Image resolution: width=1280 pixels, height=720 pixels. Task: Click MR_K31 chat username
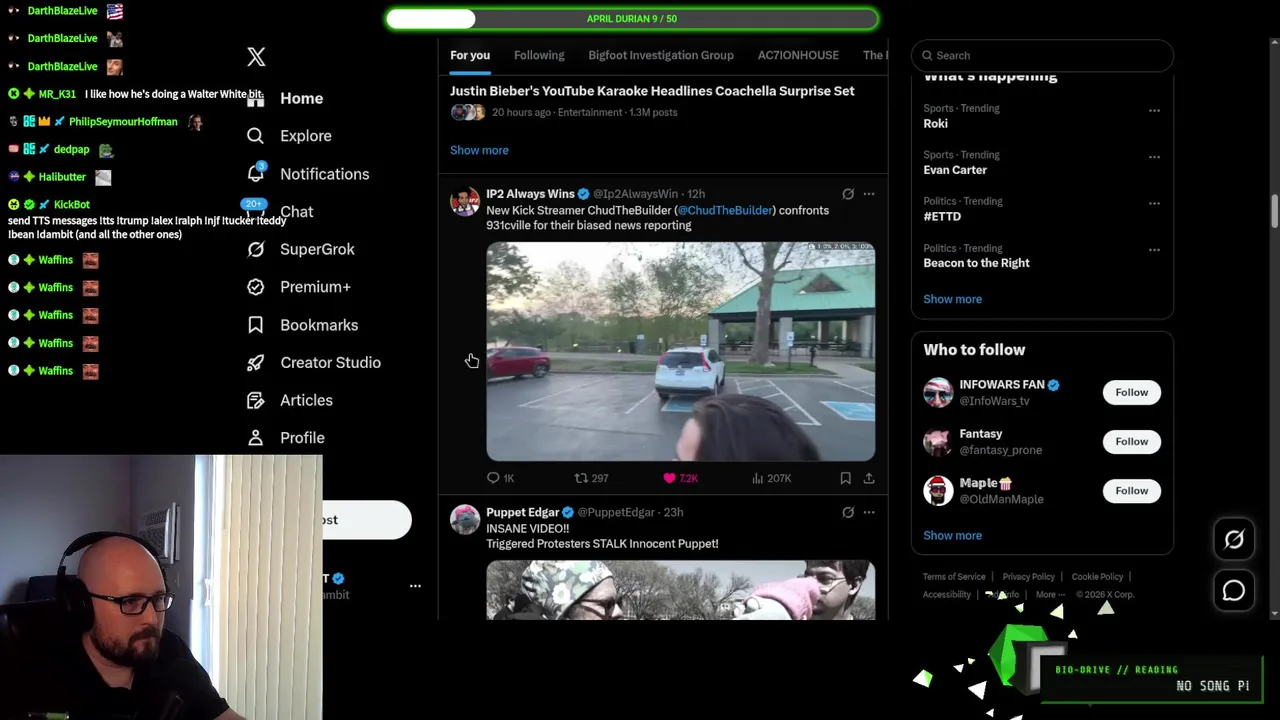(x=57, y=94)
